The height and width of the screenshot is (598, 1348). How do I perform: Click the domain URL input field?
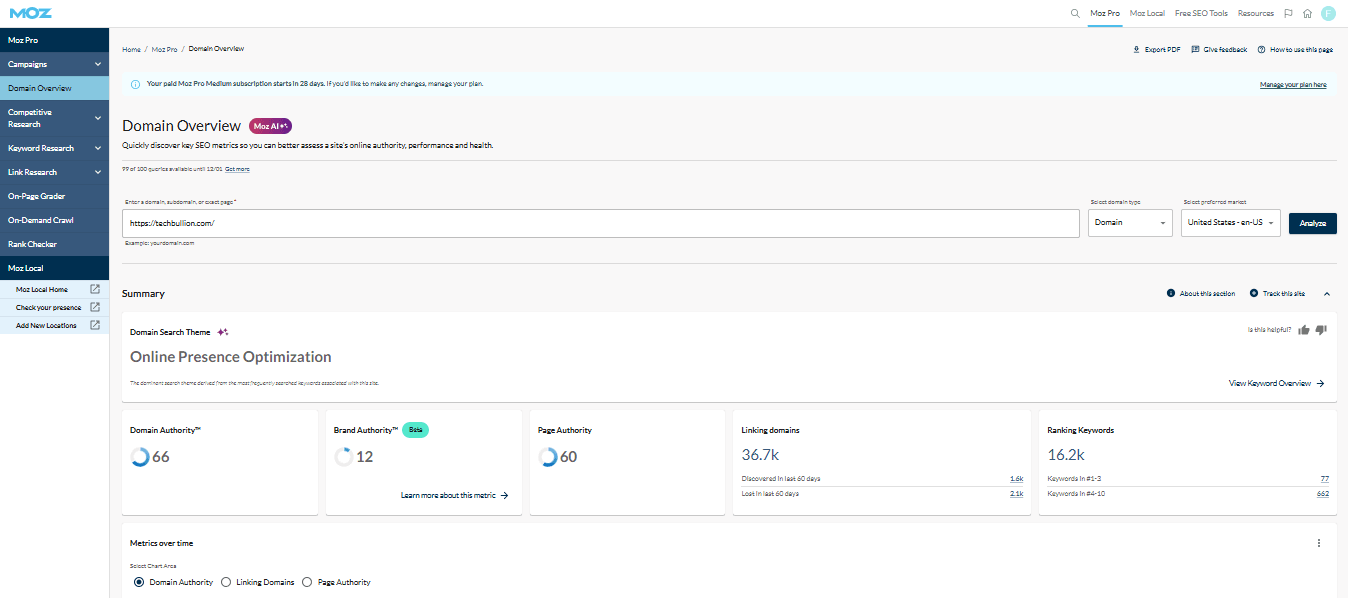pos(601,223)
